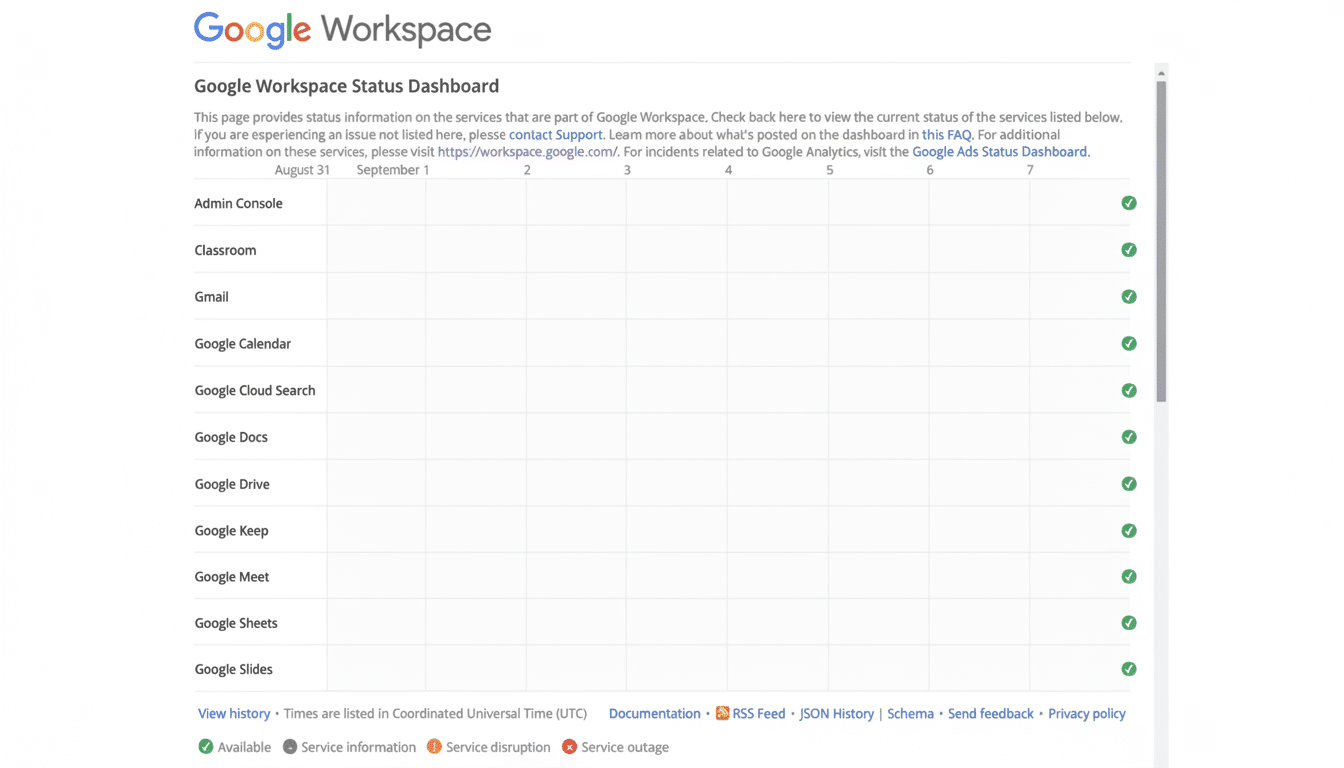
Task: Click the Google Workspace logo
Action: 342,29
